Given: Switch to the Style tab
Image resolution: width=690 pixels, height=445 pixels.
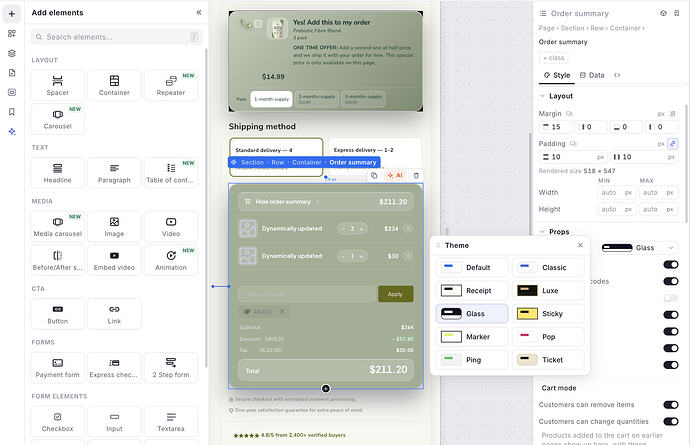Looking at the screenshot, I should tap(557, 75).
